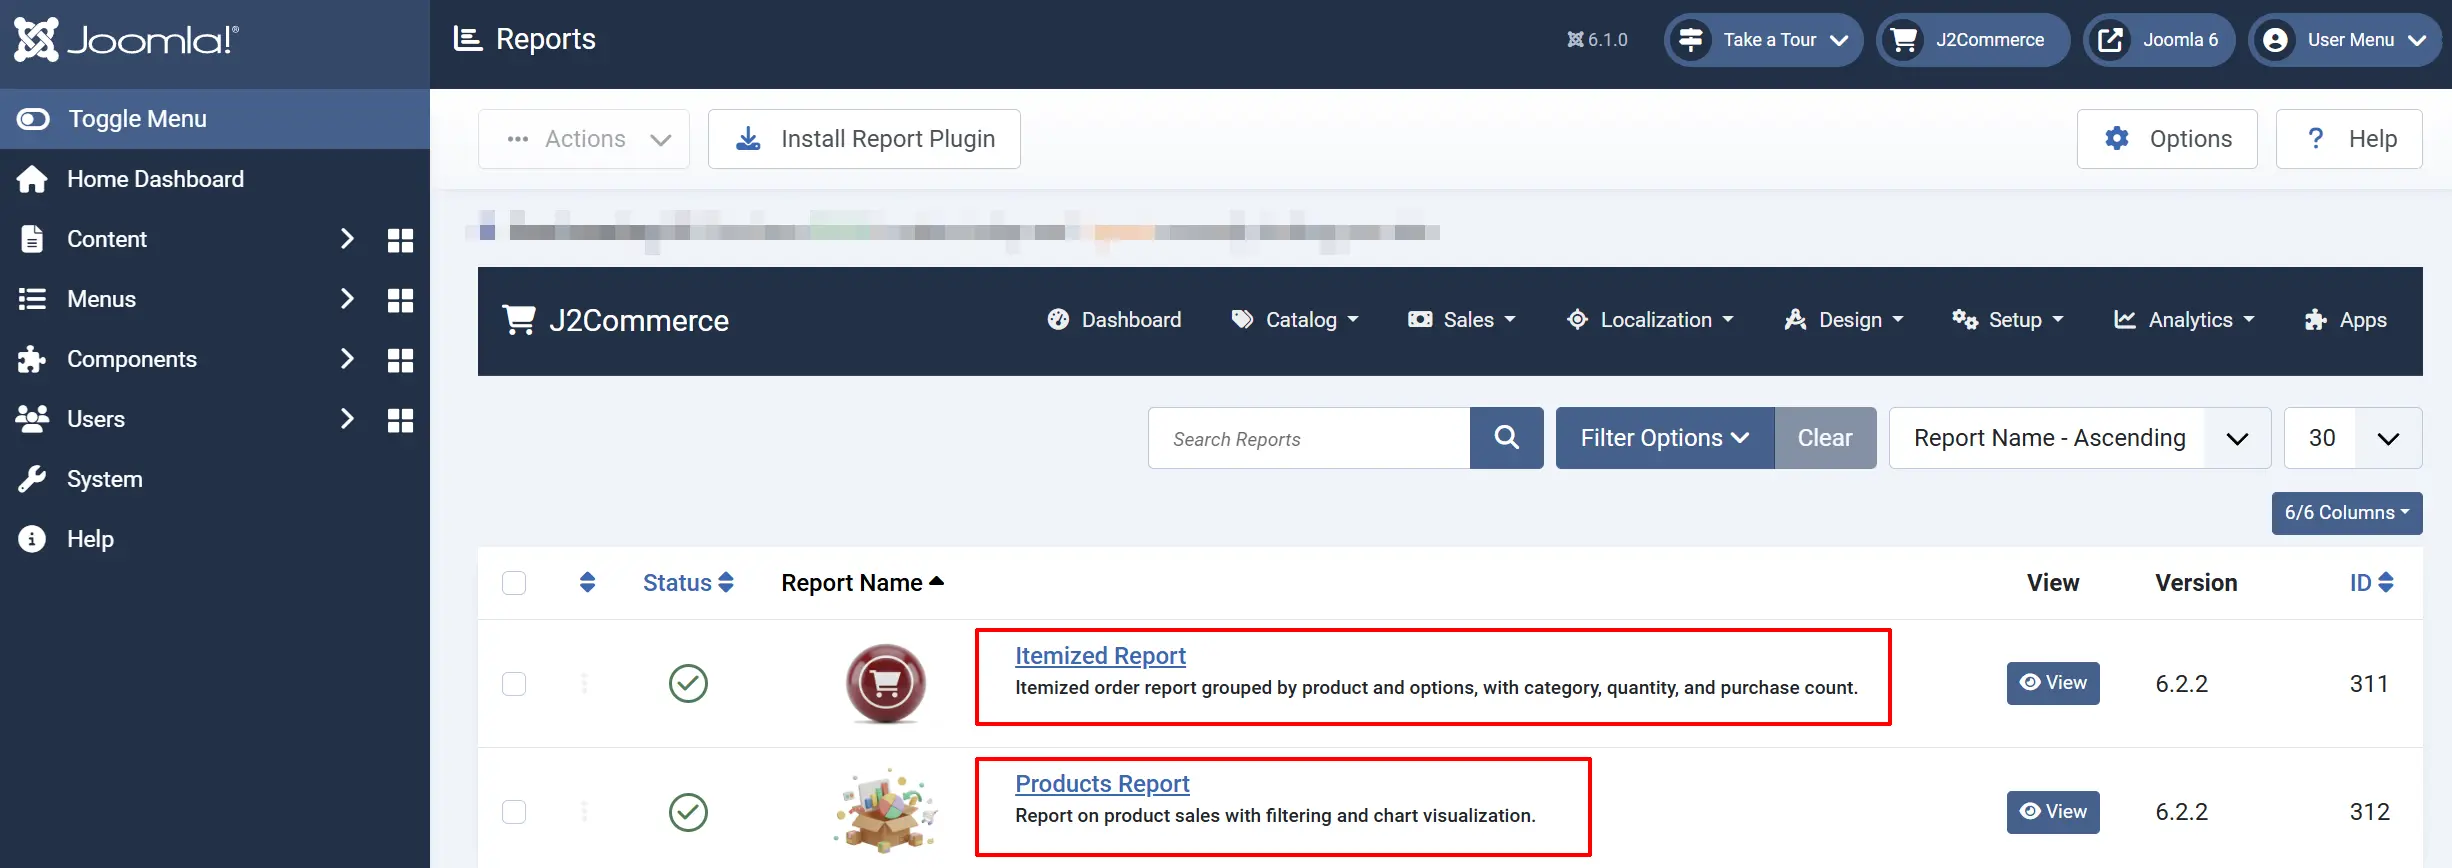
Task: Select the Products Report row checkbox
Action: (x=514, y=812)
